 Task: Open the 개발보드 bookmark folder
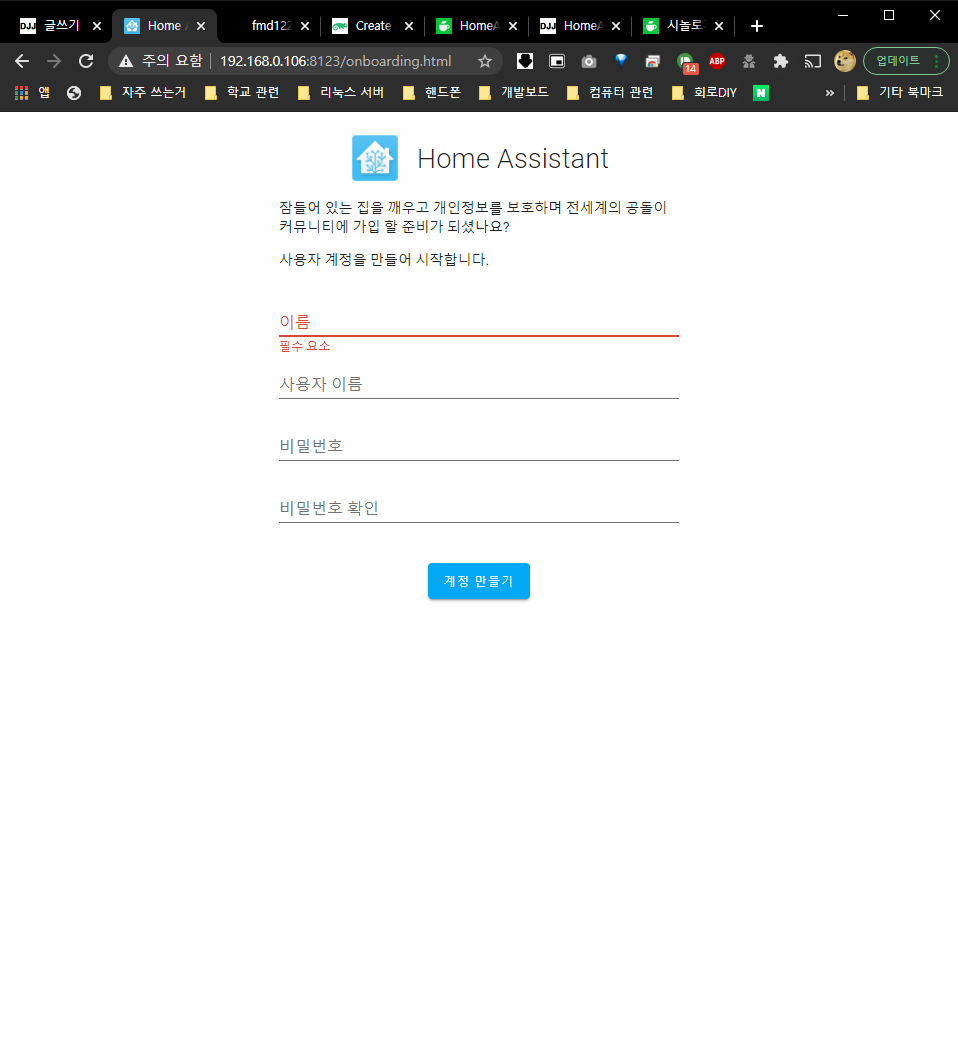pos(513,93)
